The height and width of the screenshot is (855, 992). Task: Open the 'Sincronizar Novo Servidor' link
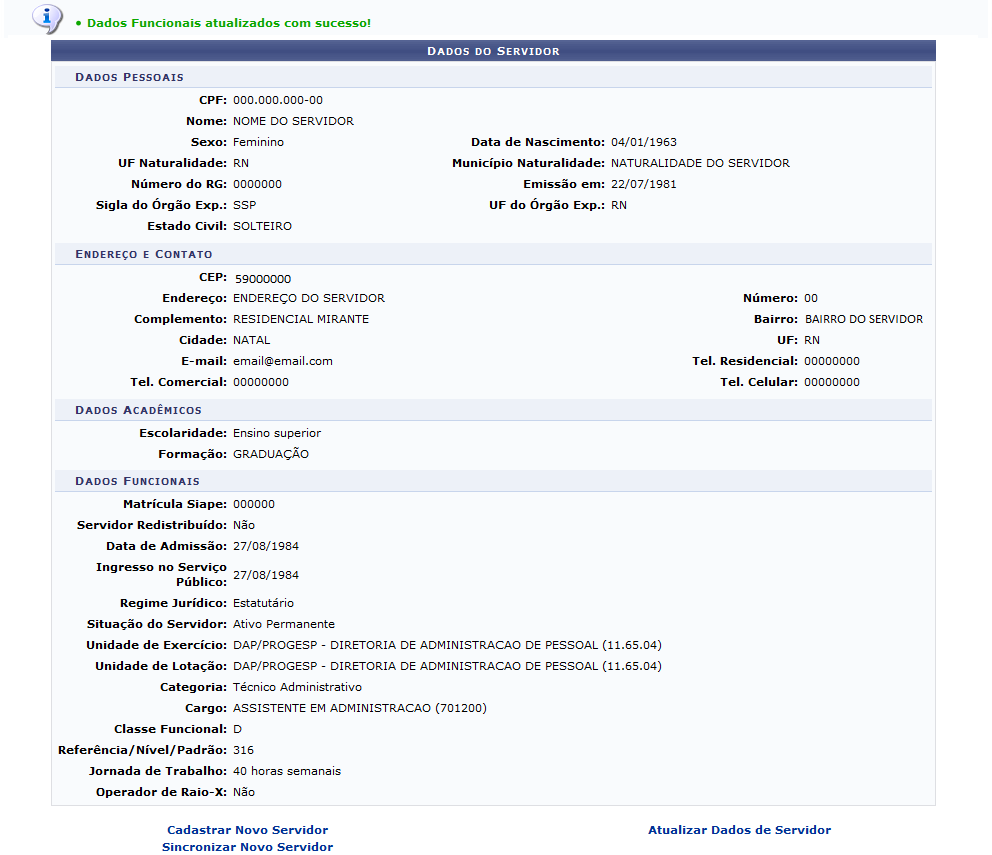point(247,847)
